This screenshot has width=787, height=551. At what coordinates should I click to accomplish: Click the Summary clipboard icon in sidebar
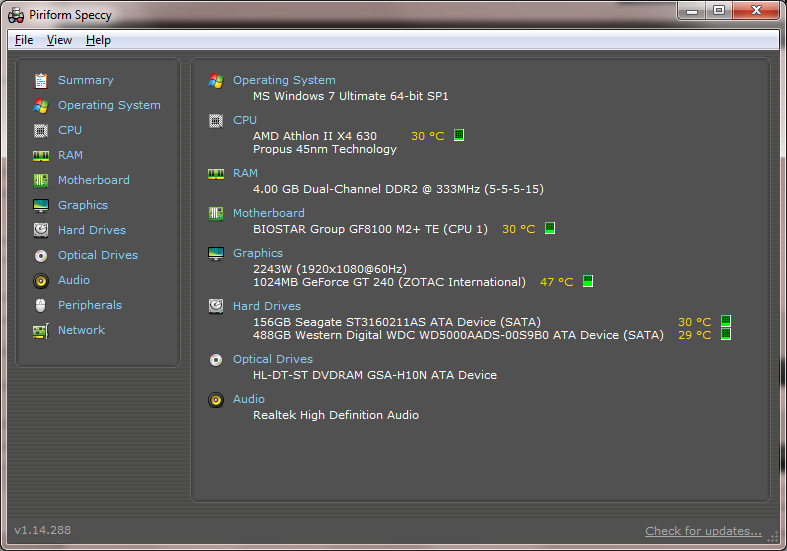[x=41, y=80]
